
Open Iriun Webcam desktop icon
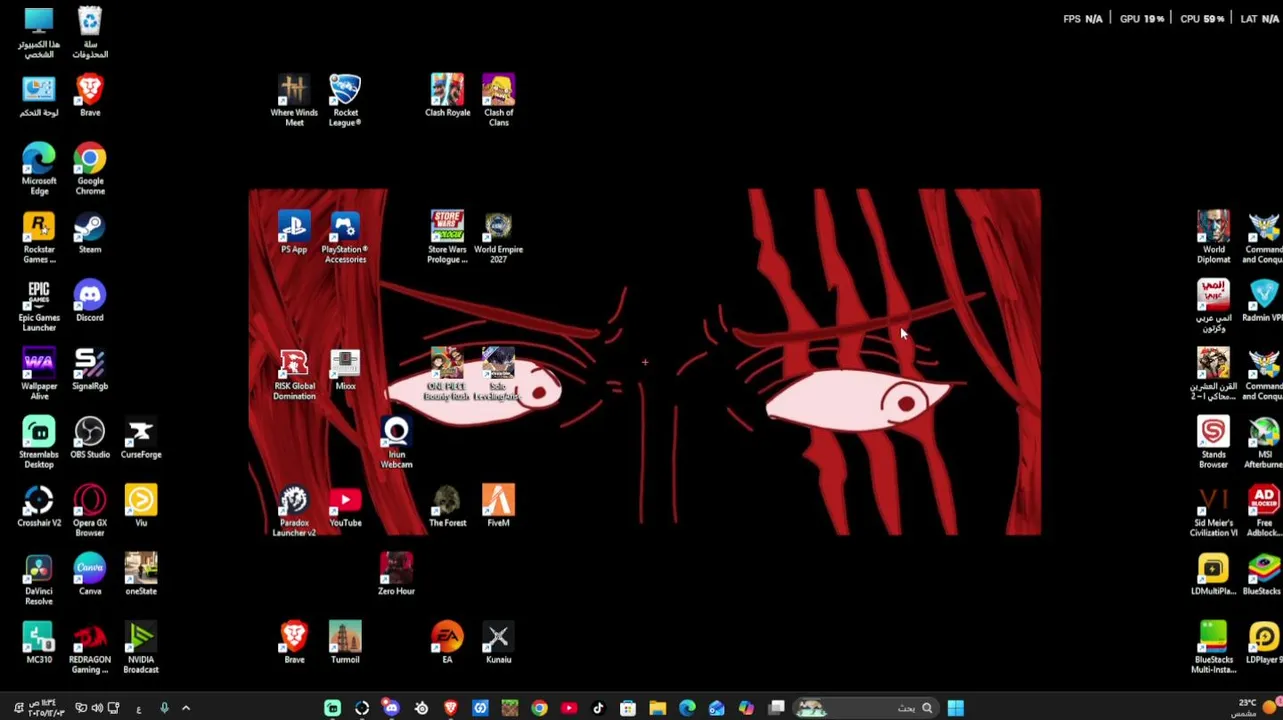(396, 442)
